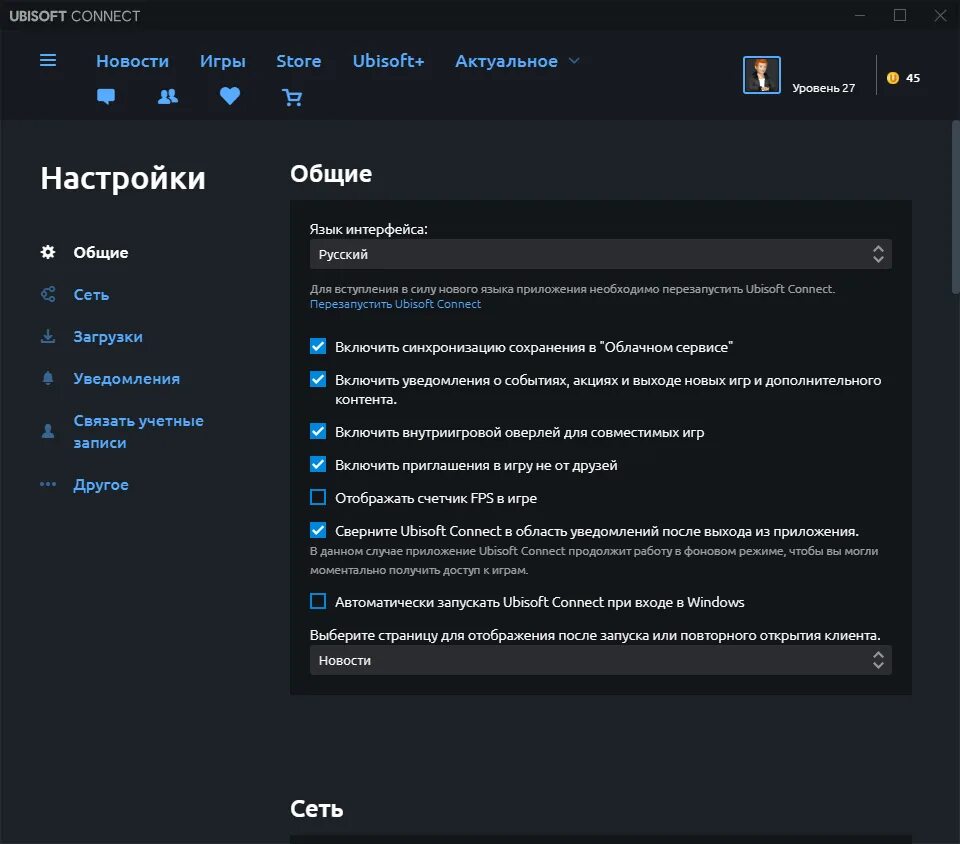The height and width of the screenshot is (844, 960).
Task: Uncheck notifications about events and new games
Action: [318, 379]
